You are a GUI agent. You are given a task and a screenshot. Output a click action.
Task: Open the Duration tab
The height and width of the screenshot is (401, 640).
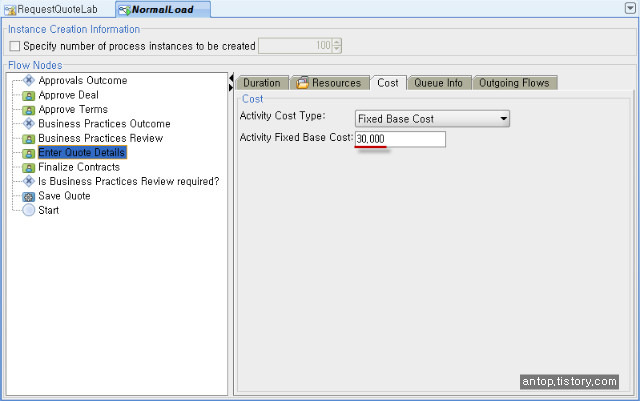click(x=262, y=83)
